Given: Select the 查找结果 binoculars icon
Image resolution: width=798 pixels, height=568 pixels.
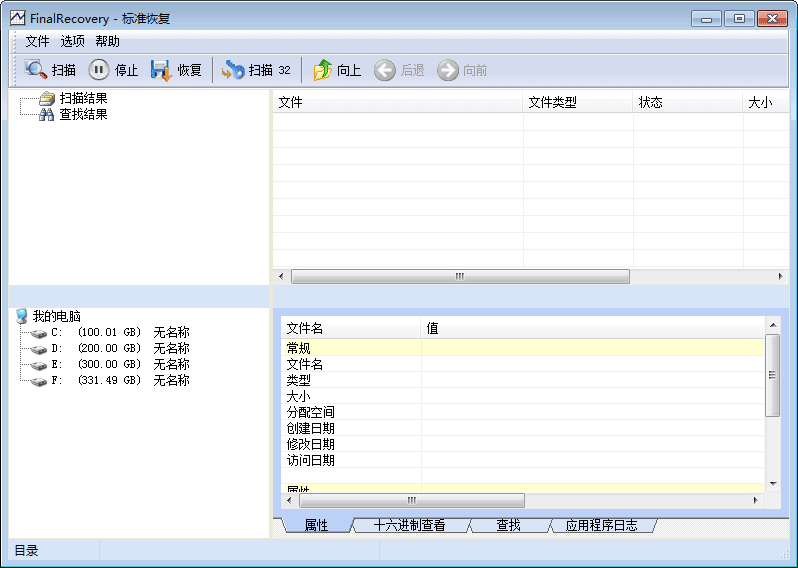Looking at the screenshot, I should tap(47, 115).
